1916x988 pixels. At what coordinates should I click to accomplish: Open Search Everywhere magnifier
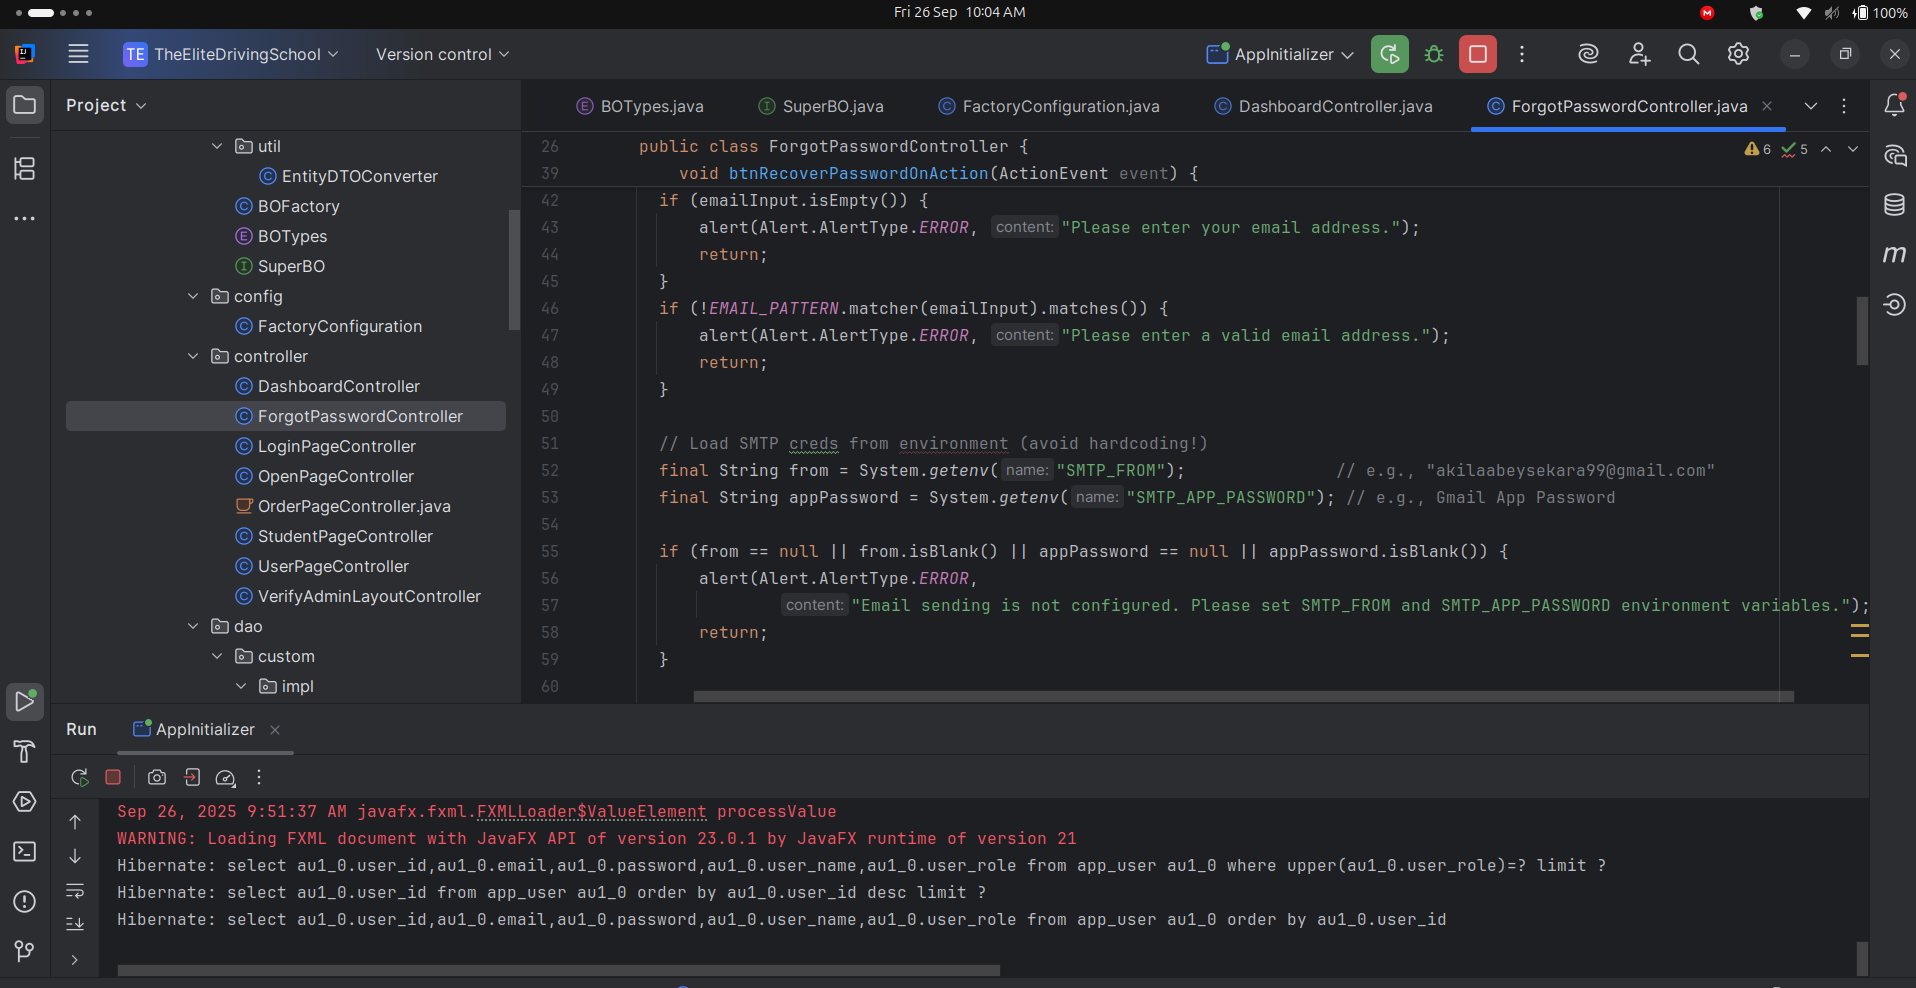point(1688,54)
